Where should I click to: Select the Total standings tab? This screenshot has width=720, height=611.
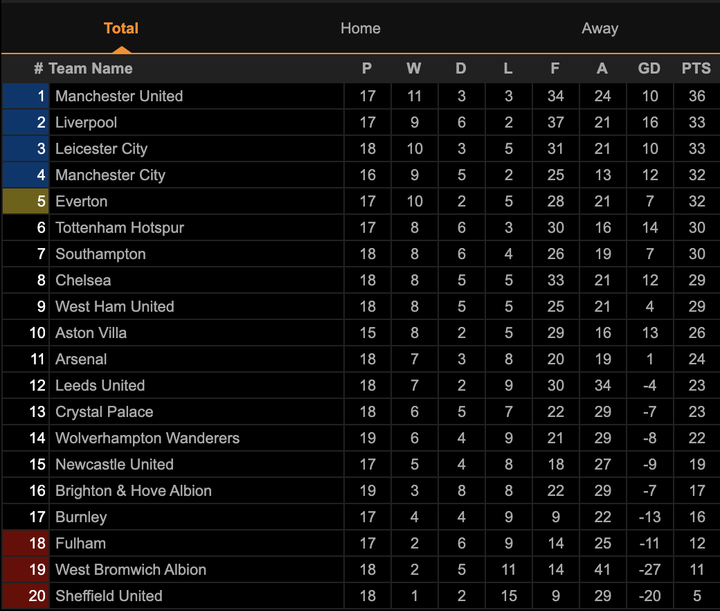121,28
